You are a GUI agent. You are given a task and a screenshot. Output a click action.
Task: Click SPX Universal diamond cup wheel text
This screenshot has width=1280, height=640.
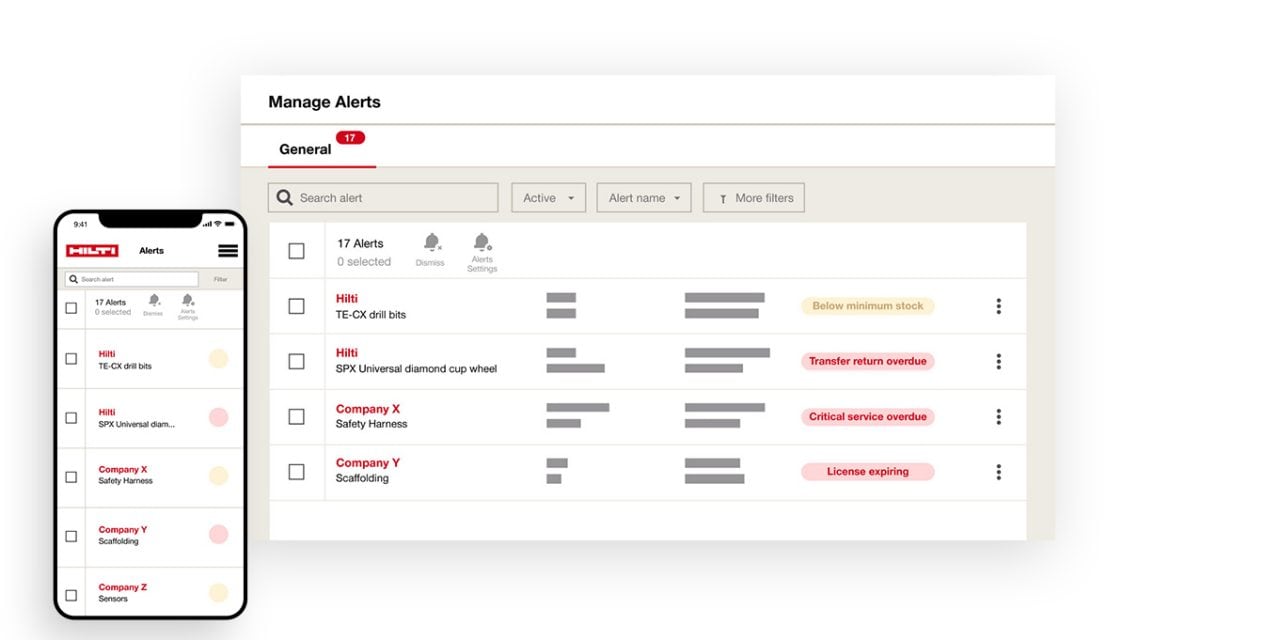(x=416, y=369)
